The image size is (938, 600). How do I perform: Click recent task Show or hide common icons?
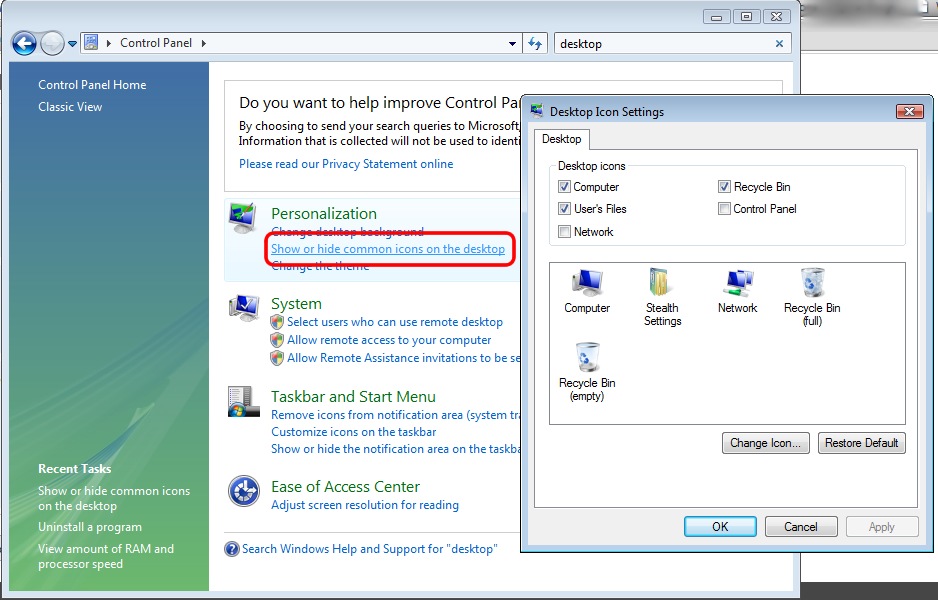tap(114, 498)
